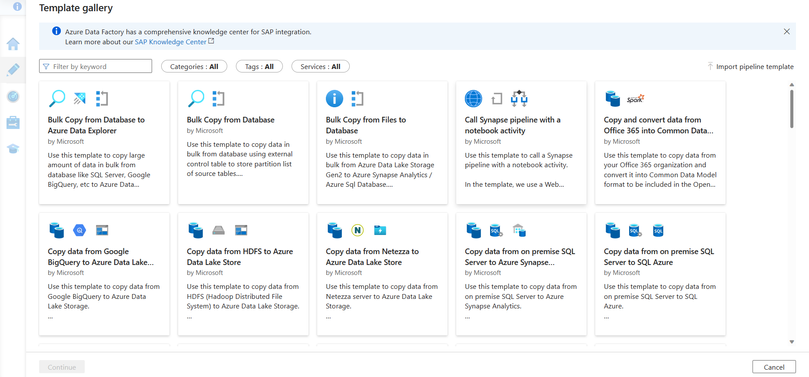Click the Data Lake icon on Google BigQuery card
This screenshot has width=809, height=377.
pos(102,230)
